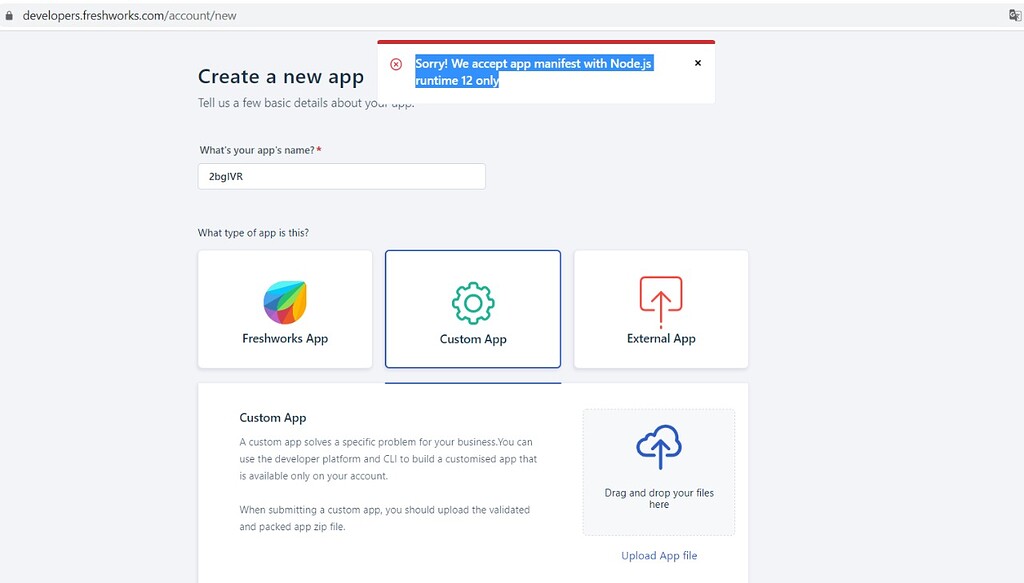
Task: Select the External App upload arrow icon
Action: 661,295
